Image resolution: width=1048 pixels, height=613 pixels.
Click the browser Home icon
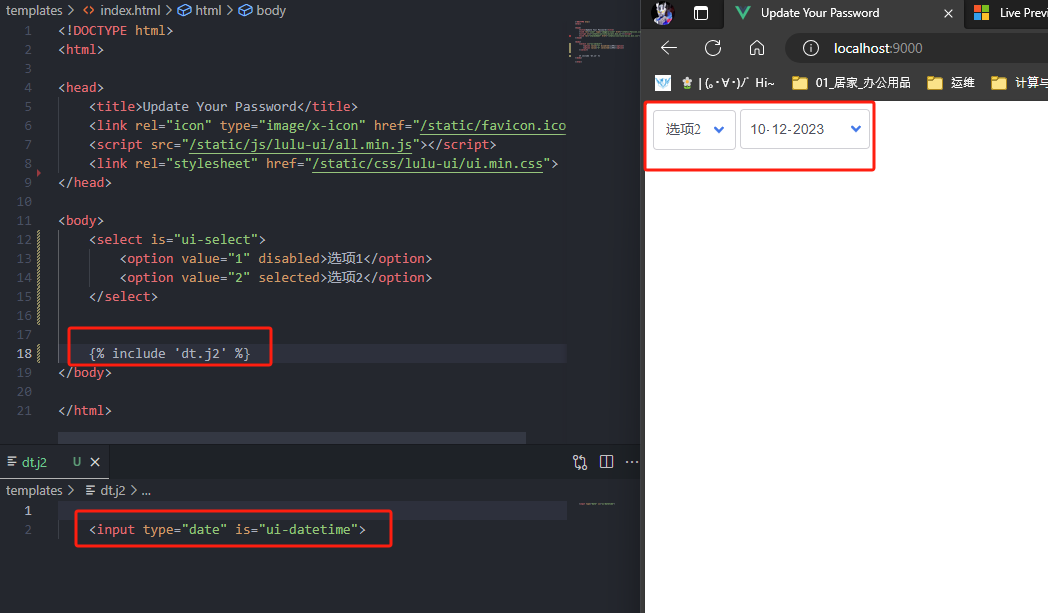[x=757, y=48]
